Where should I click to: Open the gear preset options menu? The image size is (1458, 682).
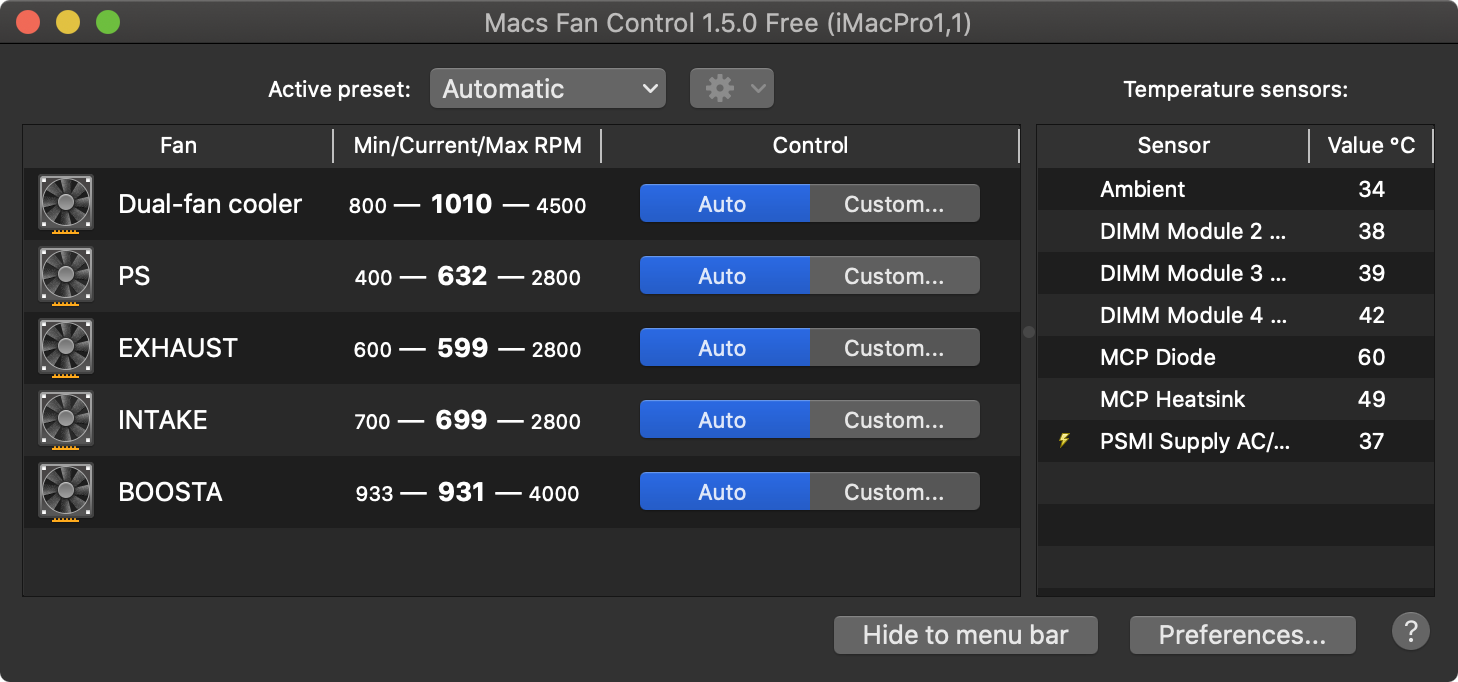pos(732,89)
